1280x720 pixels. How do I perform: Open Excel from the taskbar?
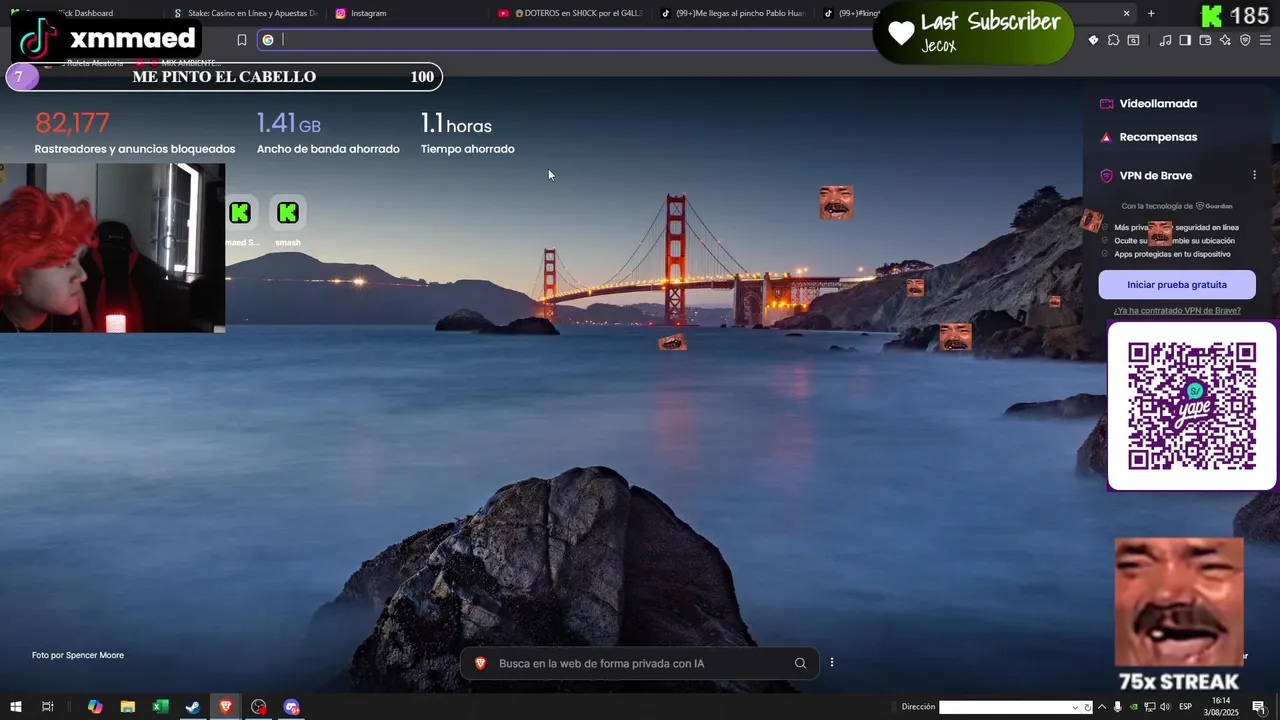[160, 707]
